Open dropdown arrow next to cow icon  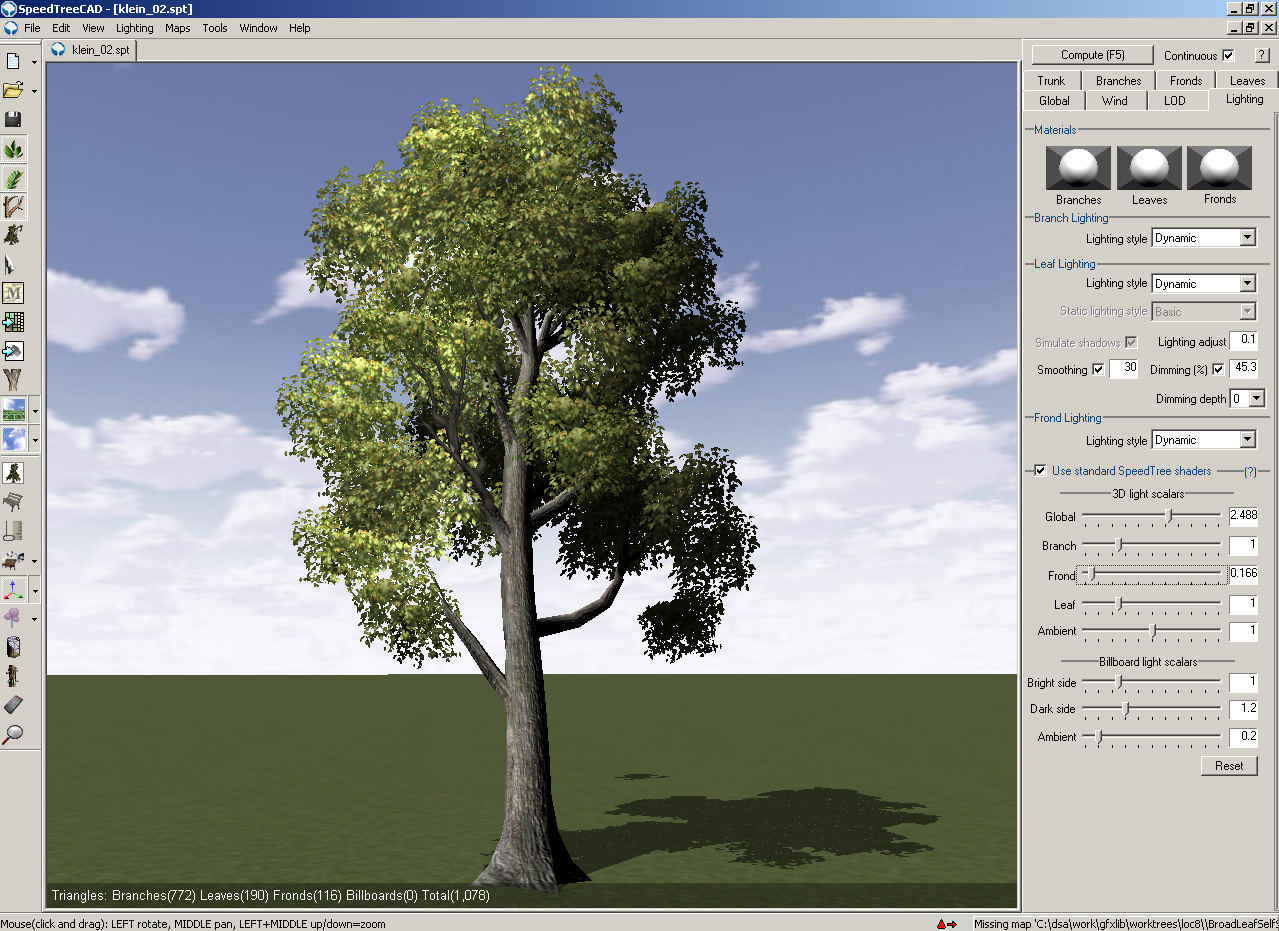click(34, 560)
